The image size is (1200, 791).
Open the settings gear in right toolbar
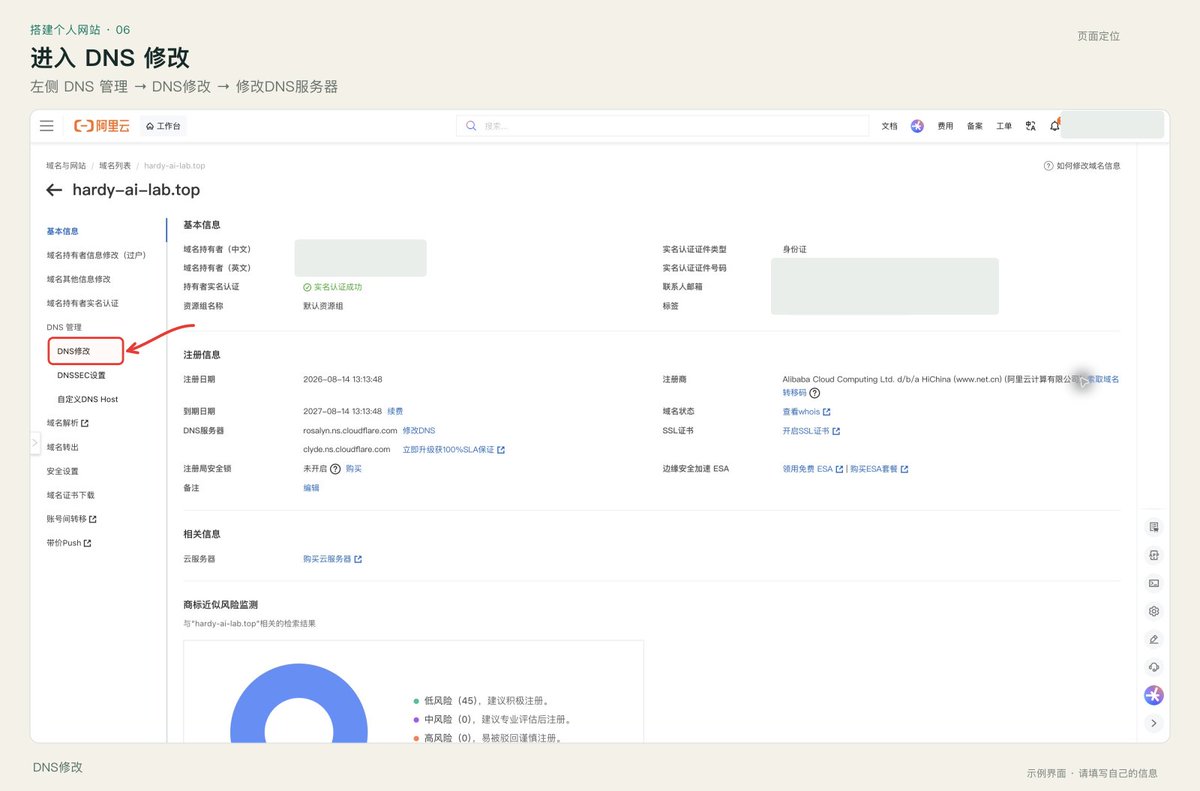pyautogui.click(x=1154, y=611)
